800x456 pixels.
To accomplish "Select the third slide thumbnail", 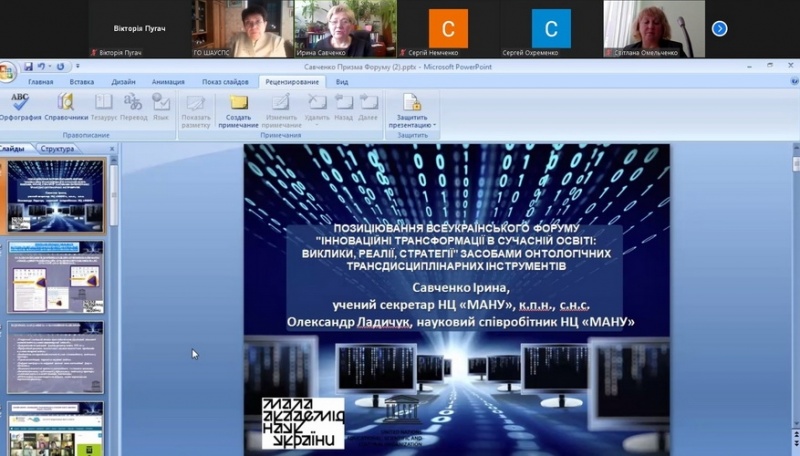I will (x=55, y=357).
